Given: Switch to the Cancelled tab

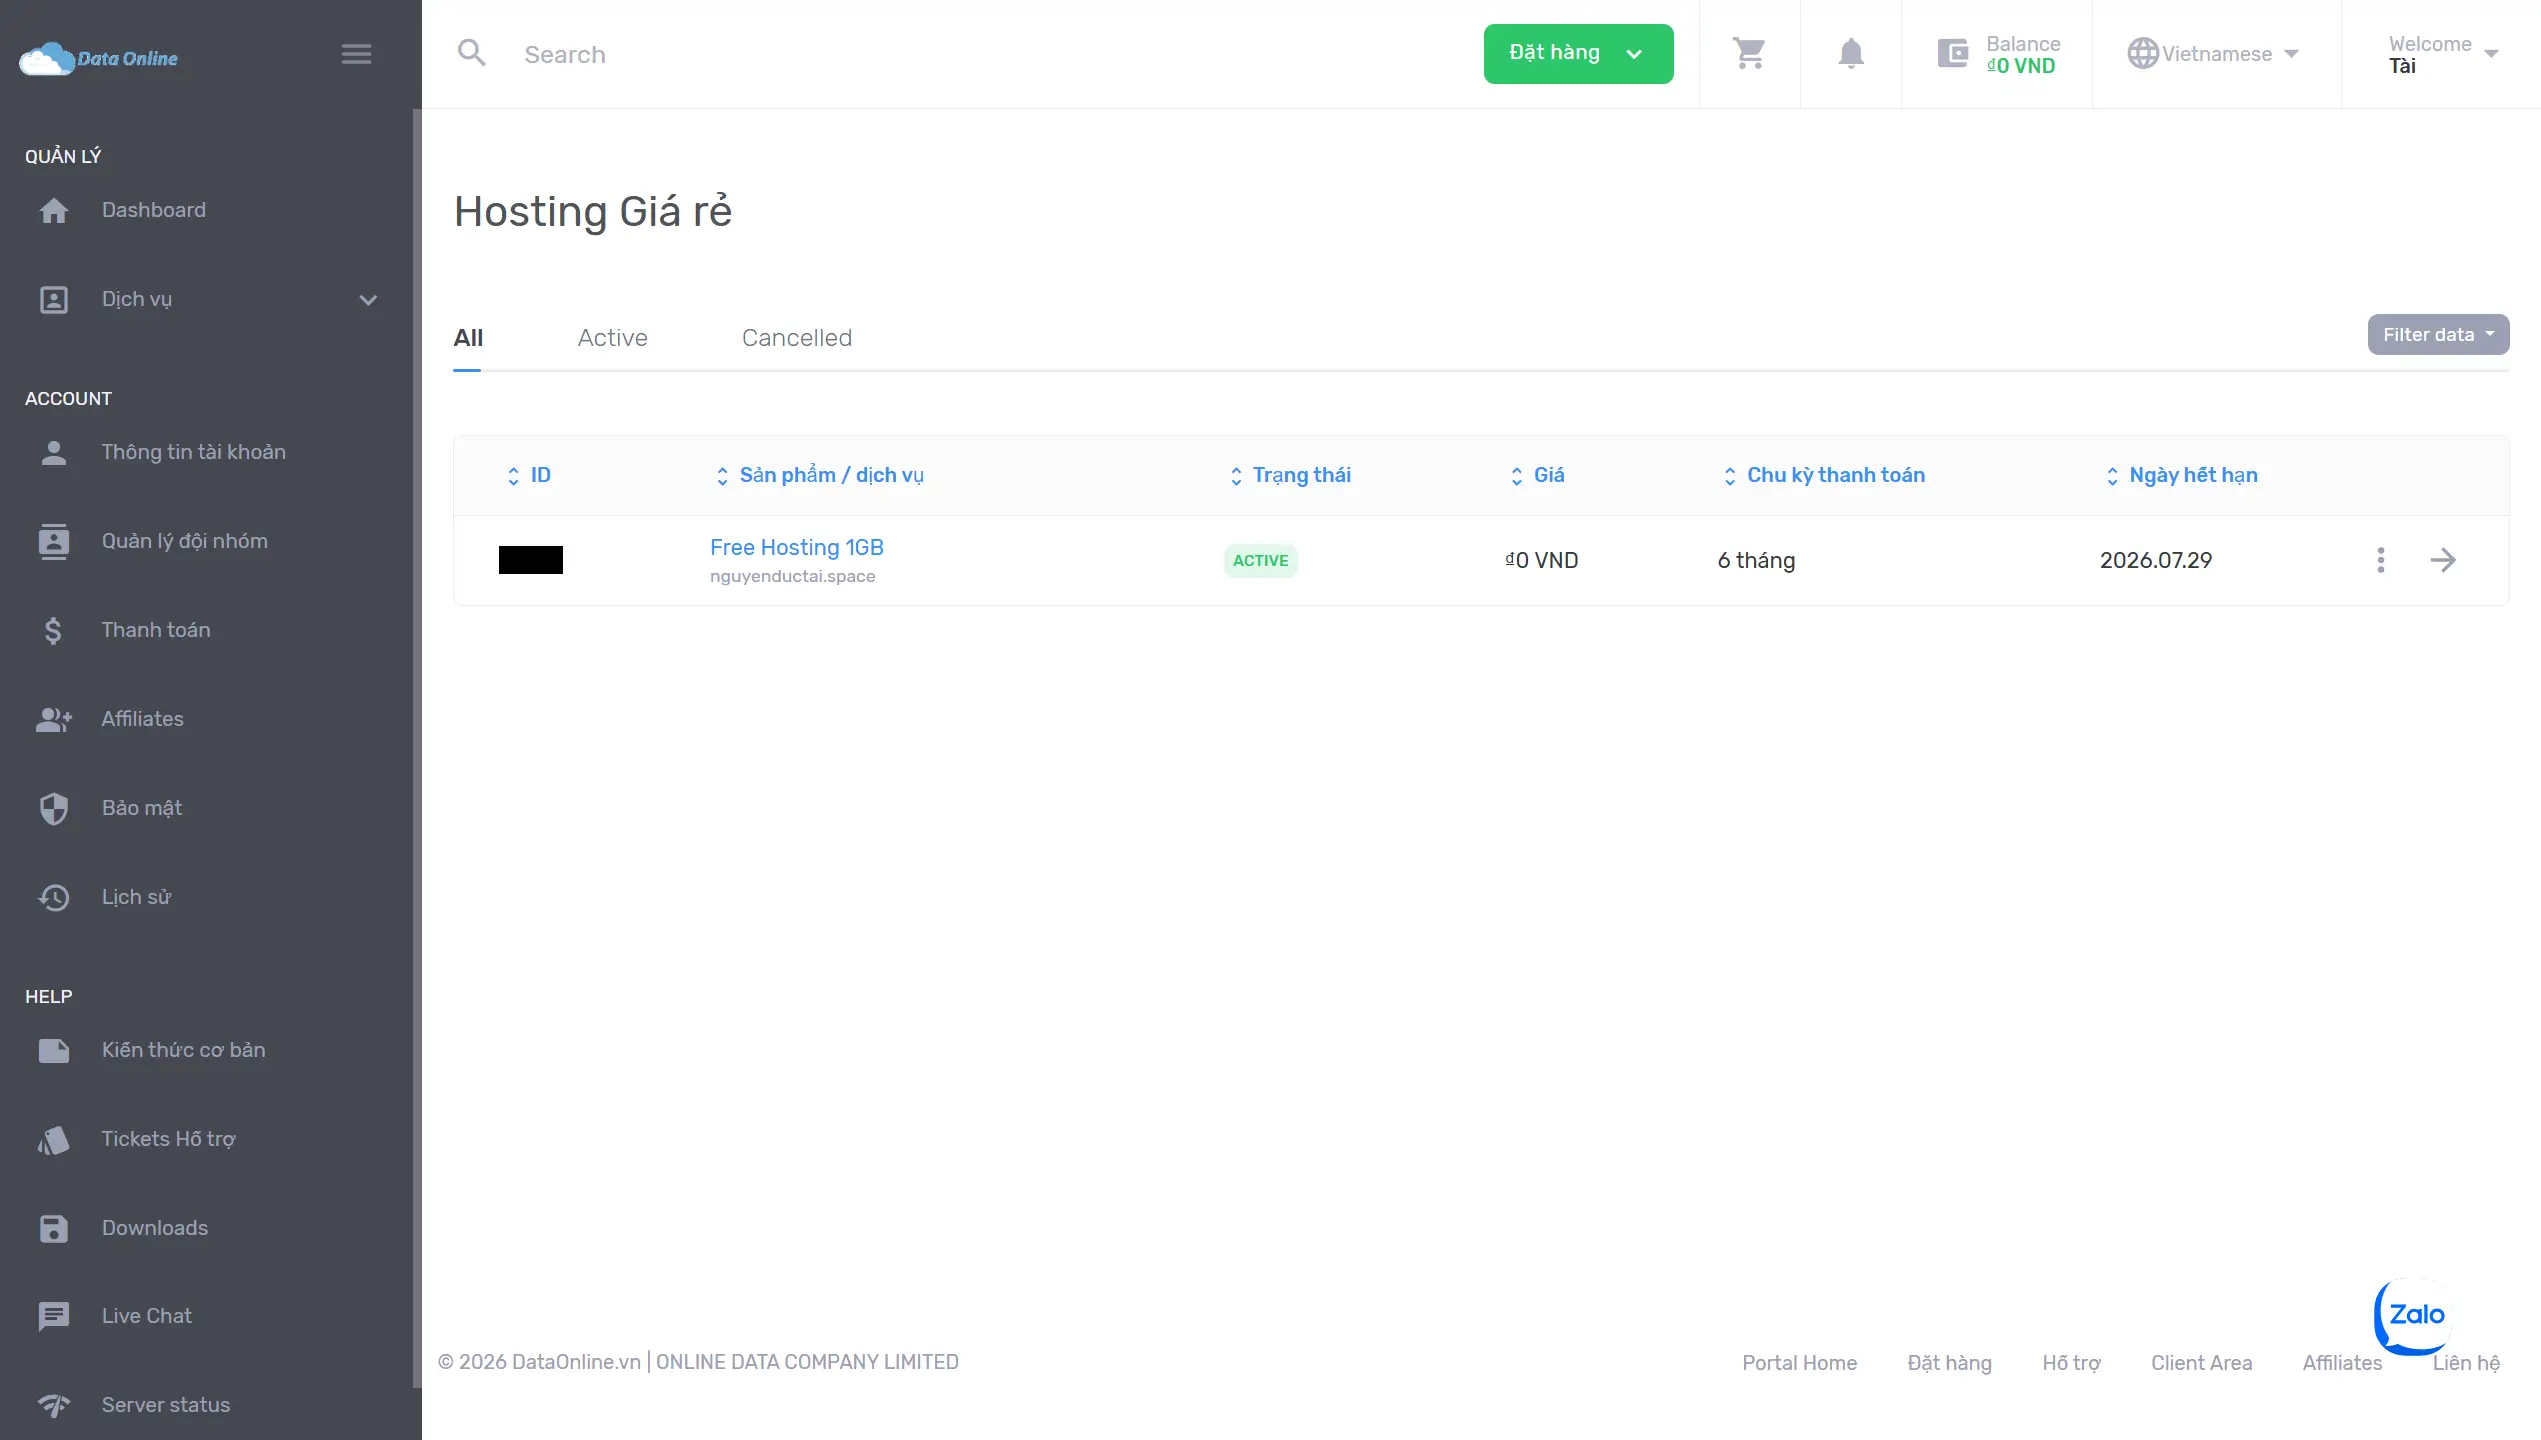Looking at the screenshot, I should (796, 338).
